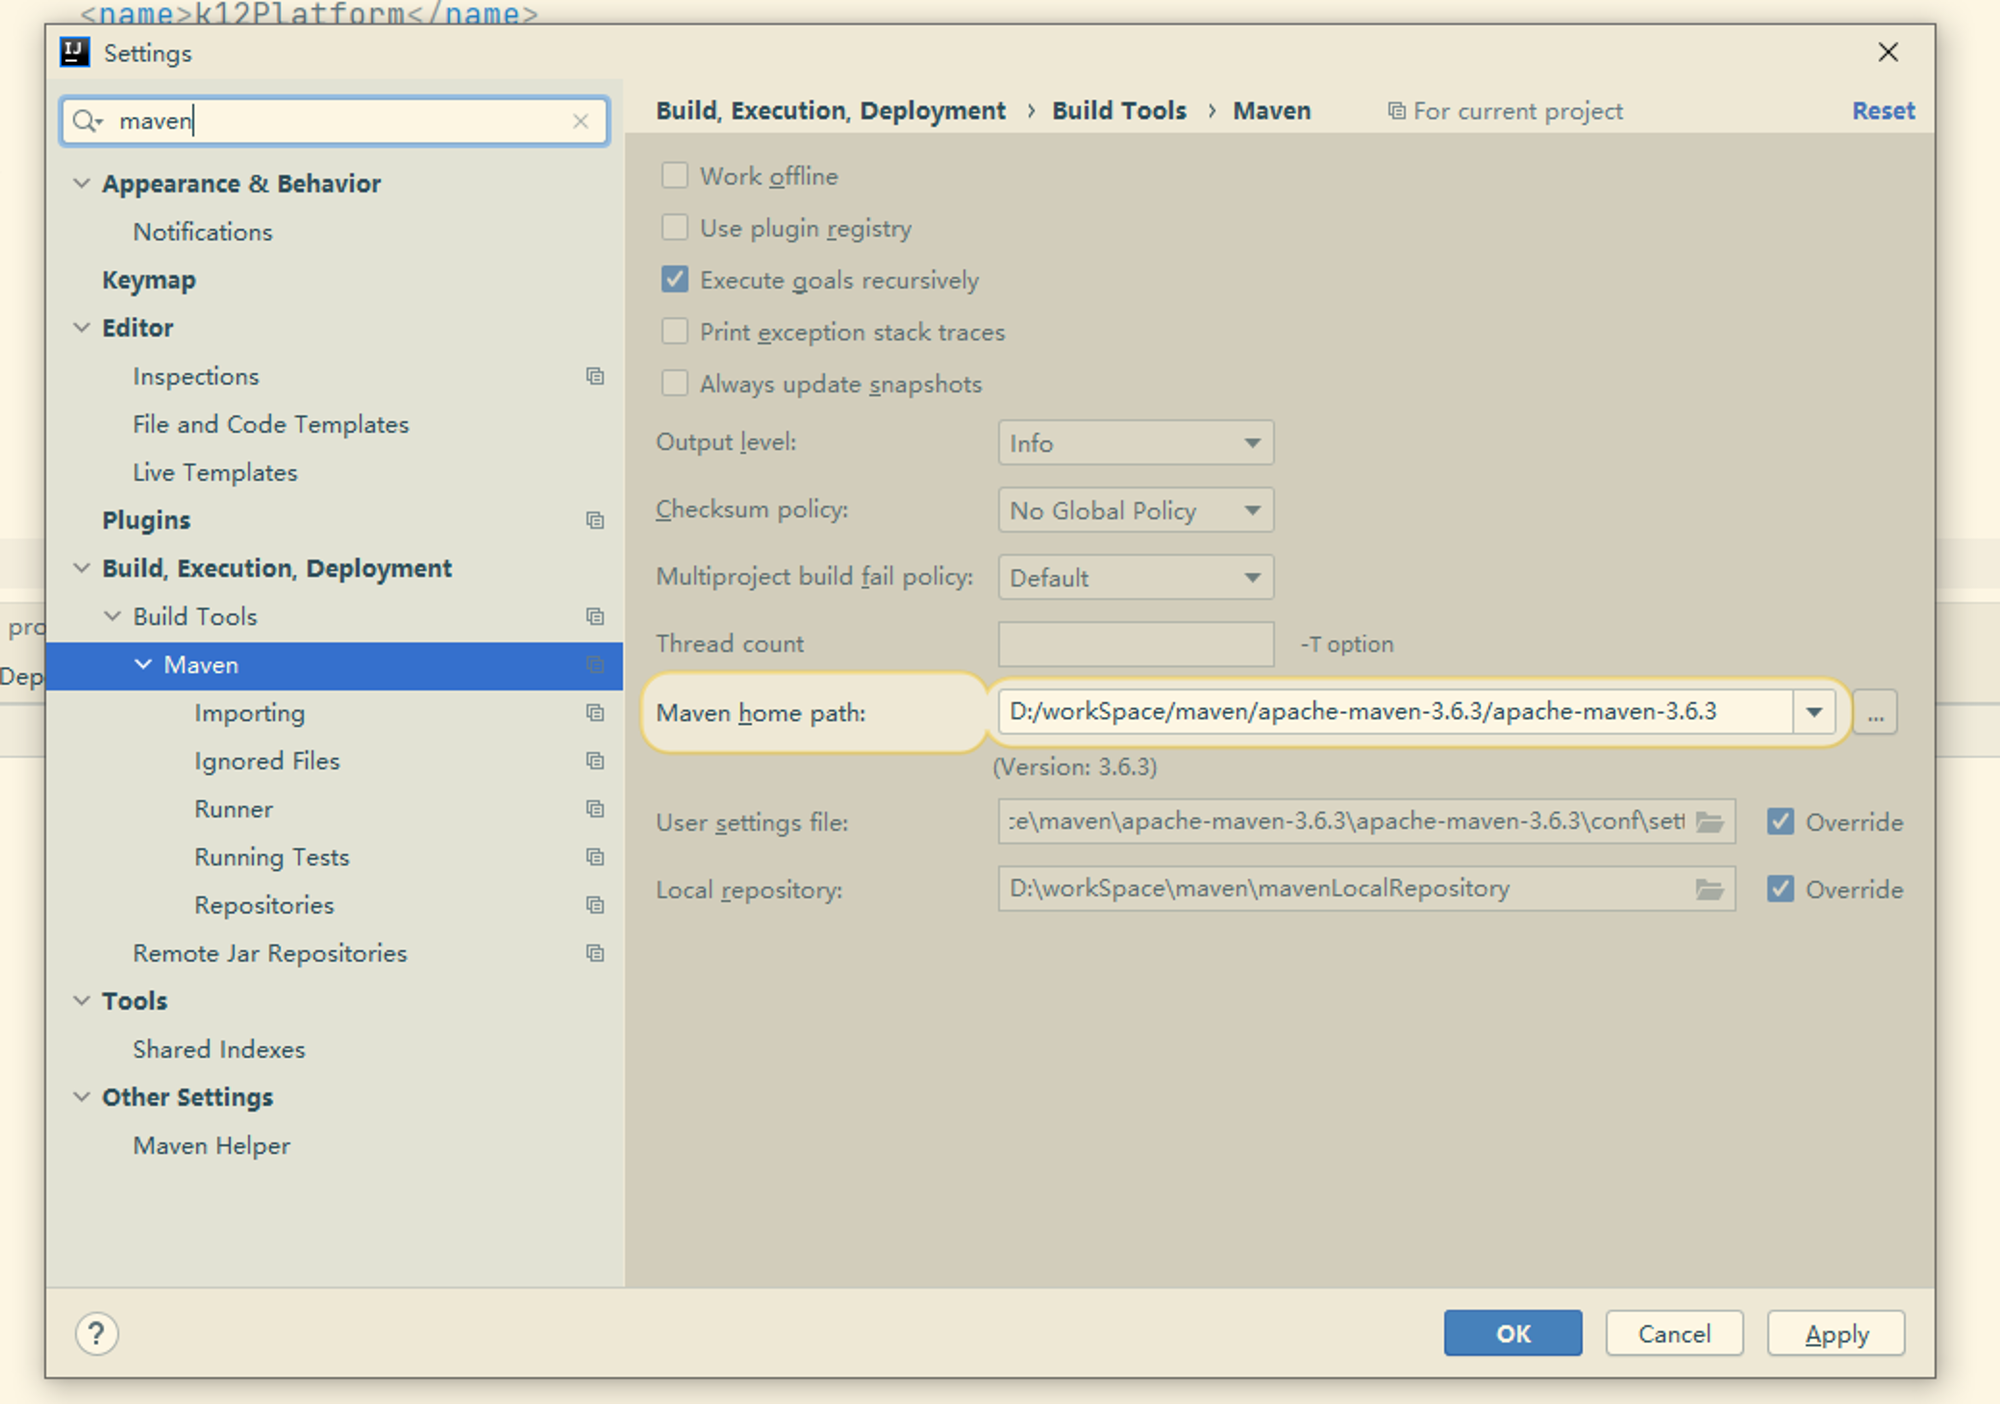This screenshot has width=2000, height=1404.
Task: Enable Print exception stack traces checkbox
Action: pyautogui.click(x=675, y=331)
